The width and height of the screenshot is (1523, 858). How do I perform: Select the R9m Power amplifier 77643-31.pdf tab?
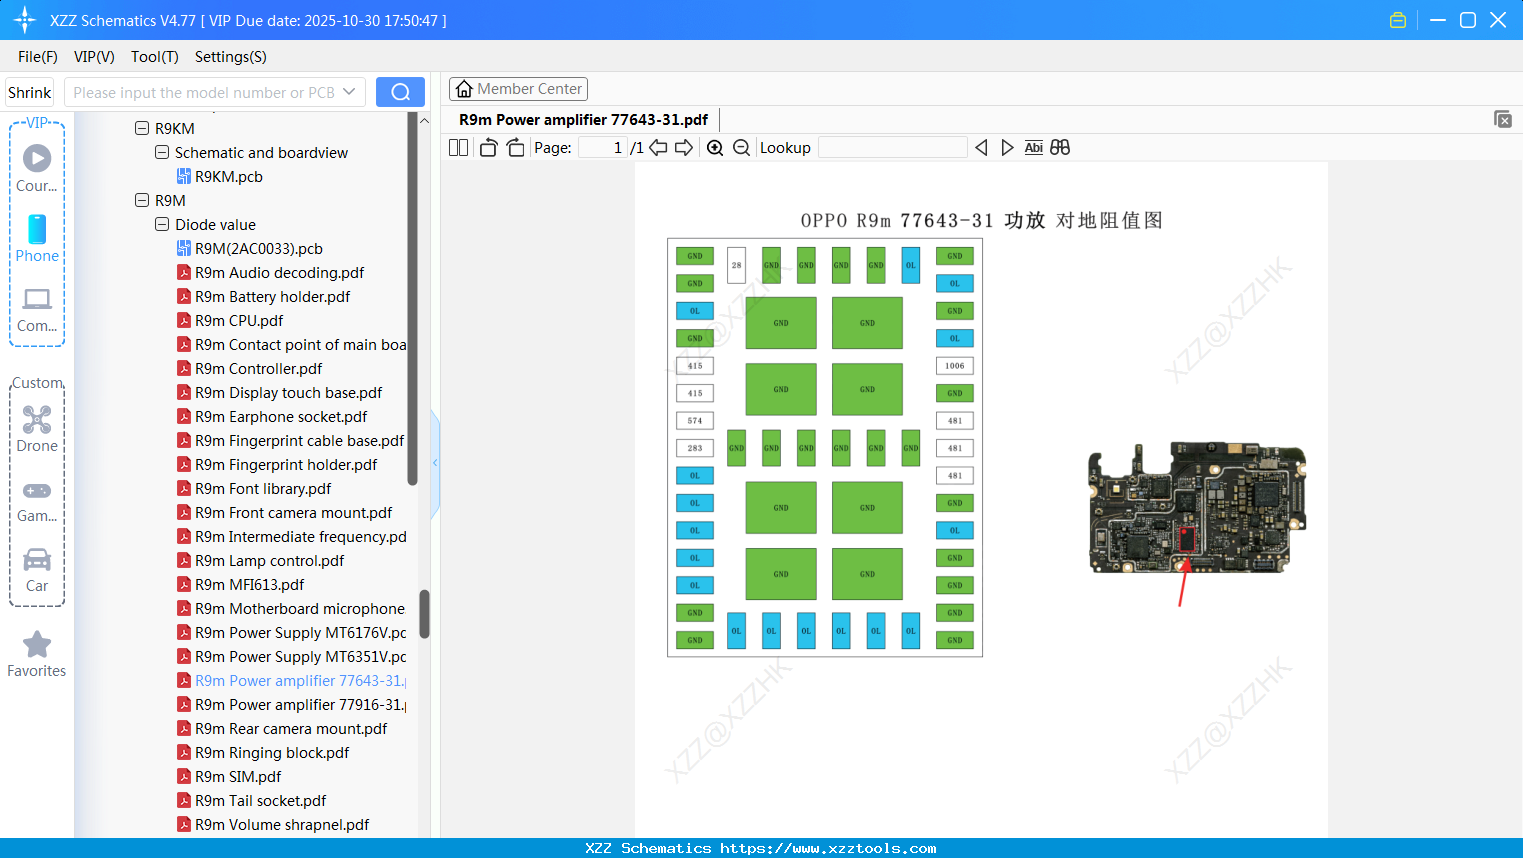(x=584, y=120)
